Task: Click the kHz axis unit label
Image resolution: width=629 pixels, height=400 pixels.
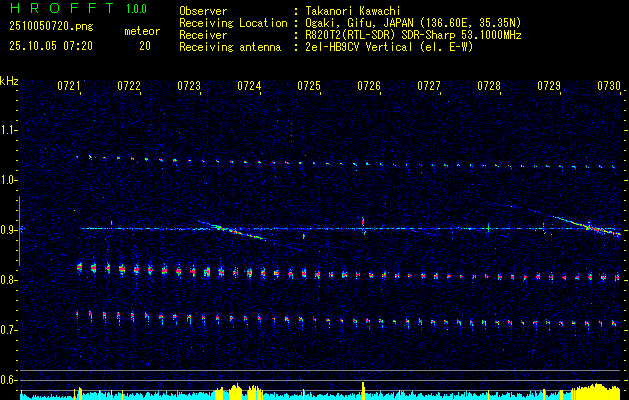Action: coord(9,80)
